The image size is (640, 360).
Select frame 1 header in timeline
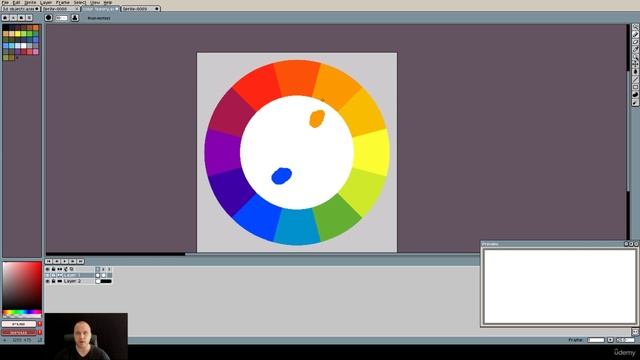click(x=98, y=269)
